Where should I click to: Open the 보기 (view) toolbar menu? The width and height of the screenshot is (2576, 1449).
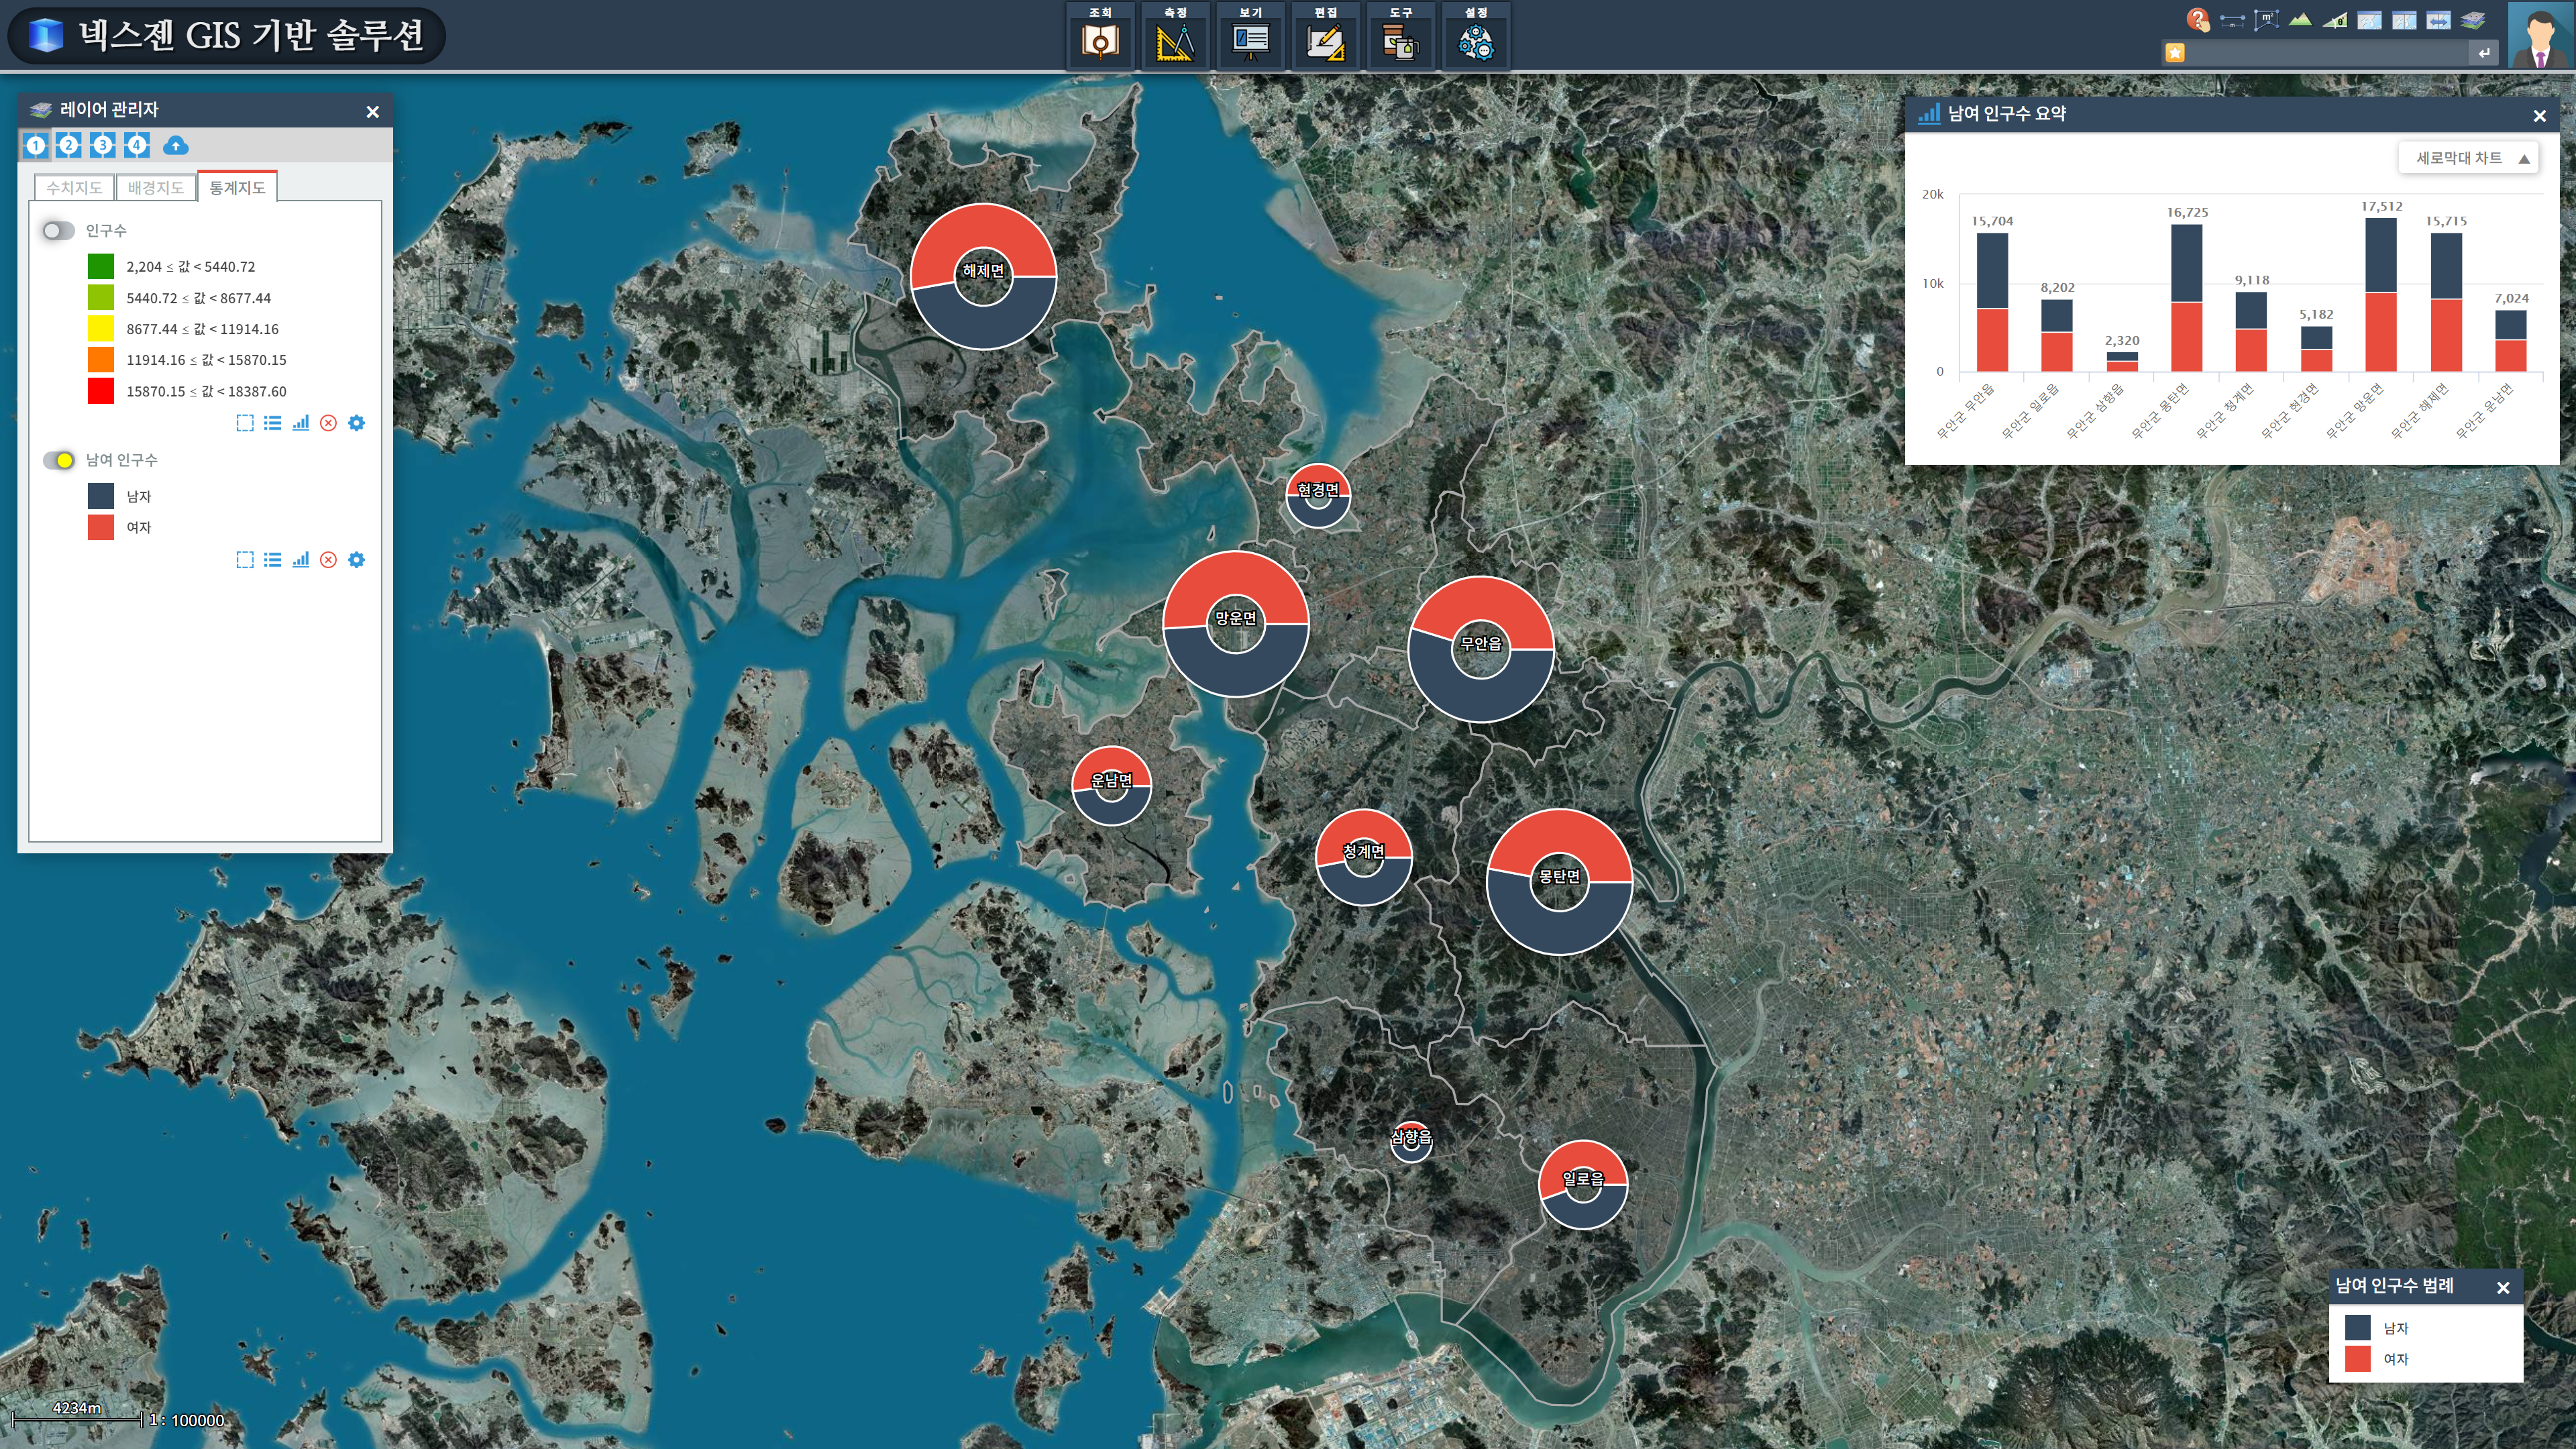pos(1251,35)
